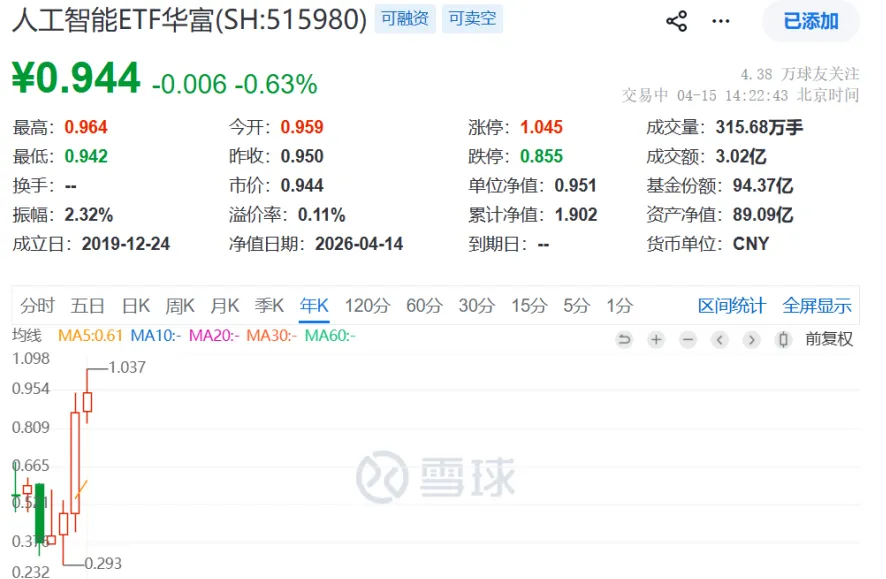
Task: Click the 累计净值 value 1.902
Action: pos(576,215)
